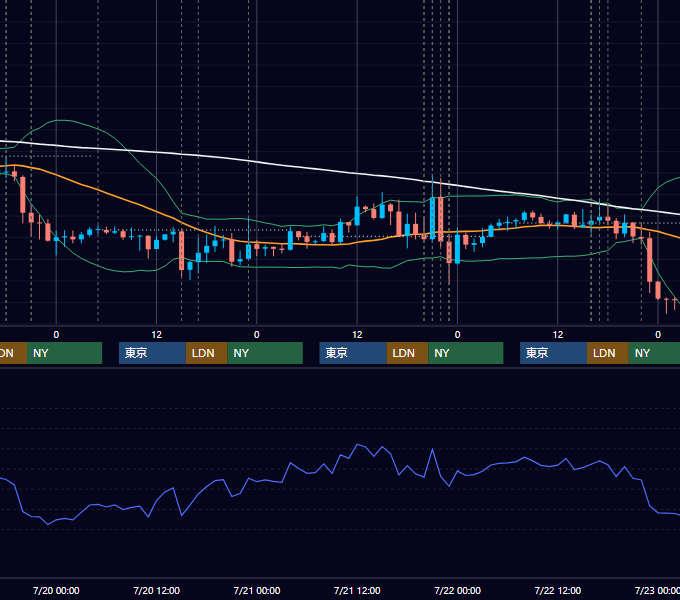Select the LDN session block on 7/21

[x=407, y=353]
